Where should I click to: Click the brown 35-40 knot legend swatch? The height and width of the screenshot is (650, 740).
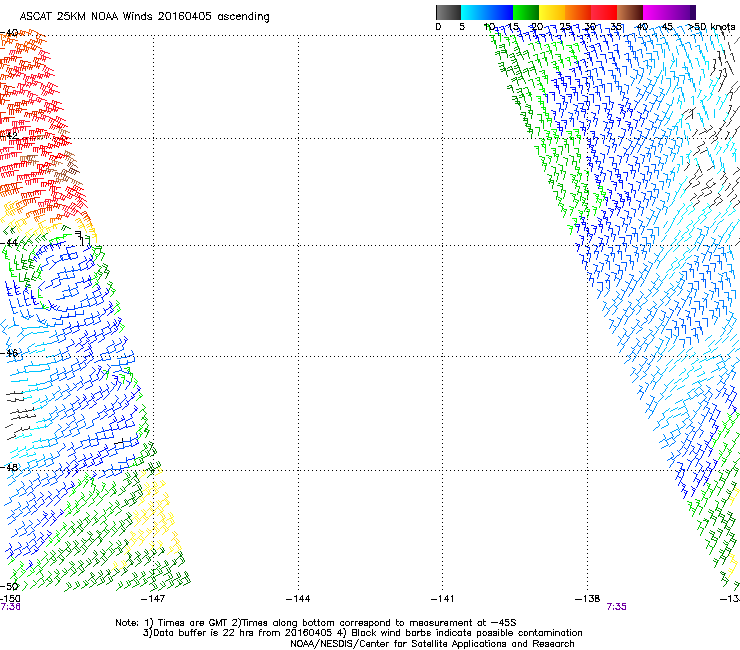(630, 12)
